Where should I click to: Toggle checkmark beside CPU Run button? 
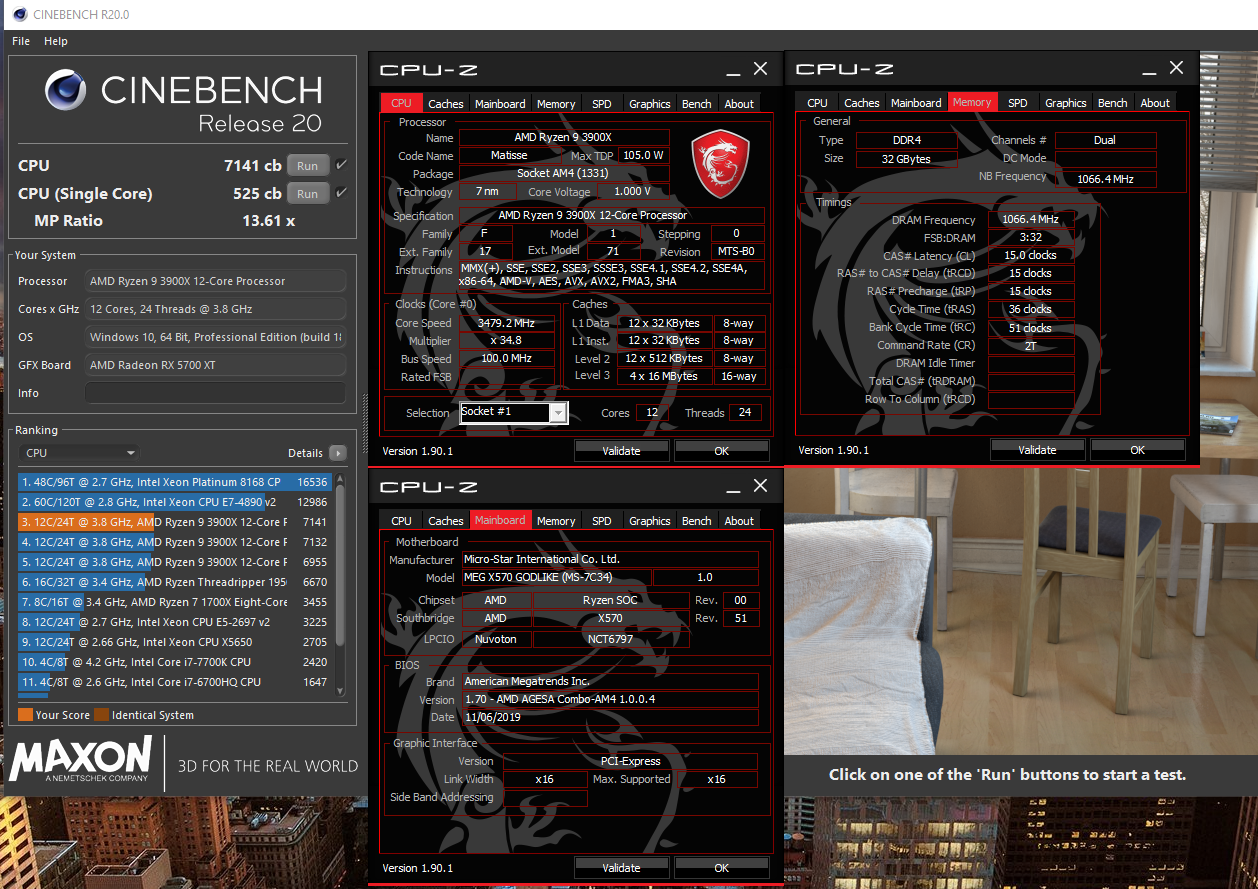(342, 166)
